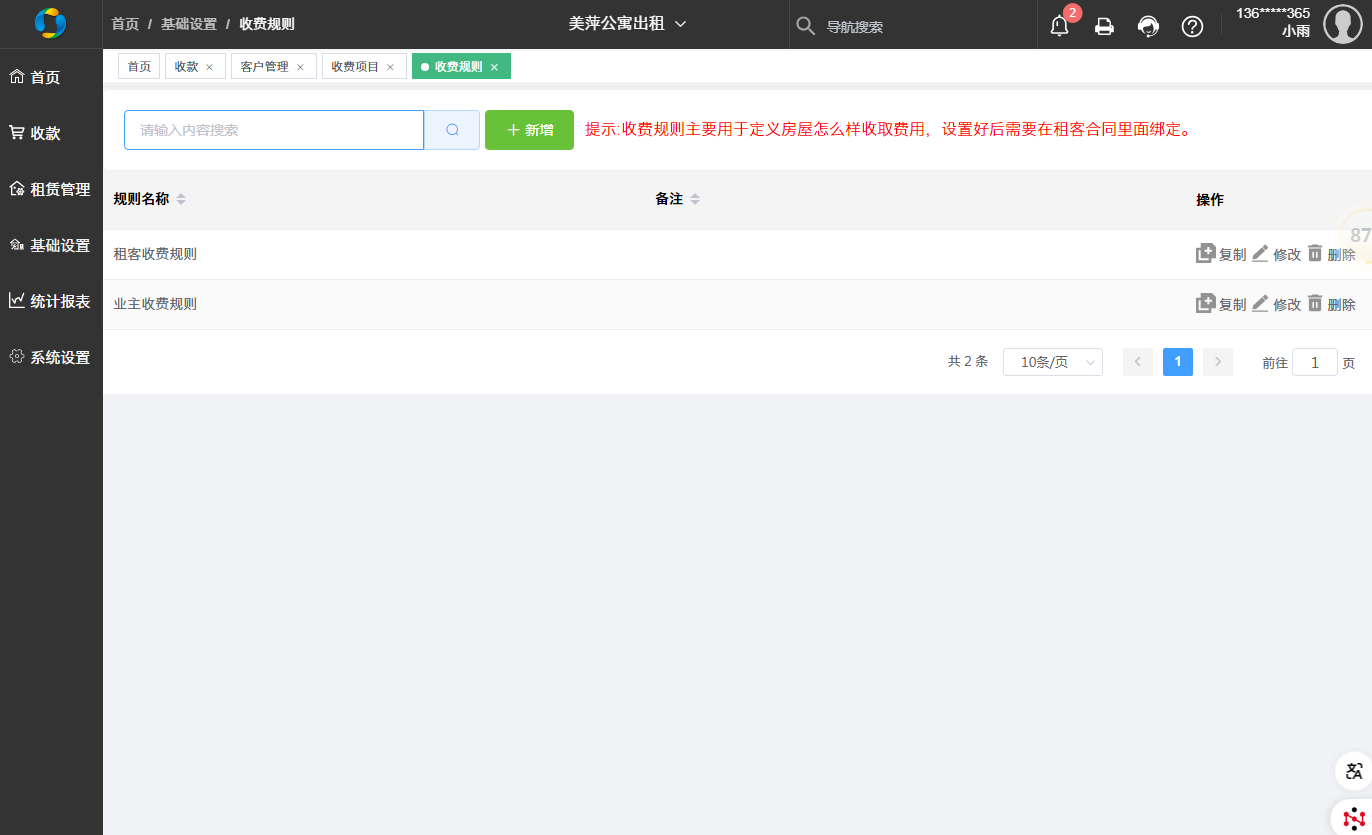Edit the 业主收费规则 rule
This screenshot has width=1372, height=835.
click(x=1276, y=304)
